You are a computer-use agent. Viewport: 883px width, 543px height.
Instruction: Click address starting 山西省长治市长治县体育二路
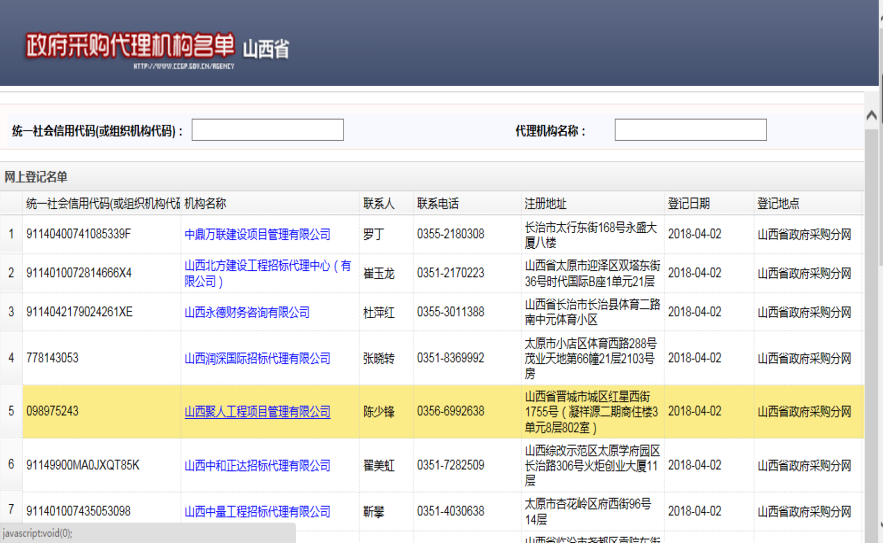coord(592,312)
